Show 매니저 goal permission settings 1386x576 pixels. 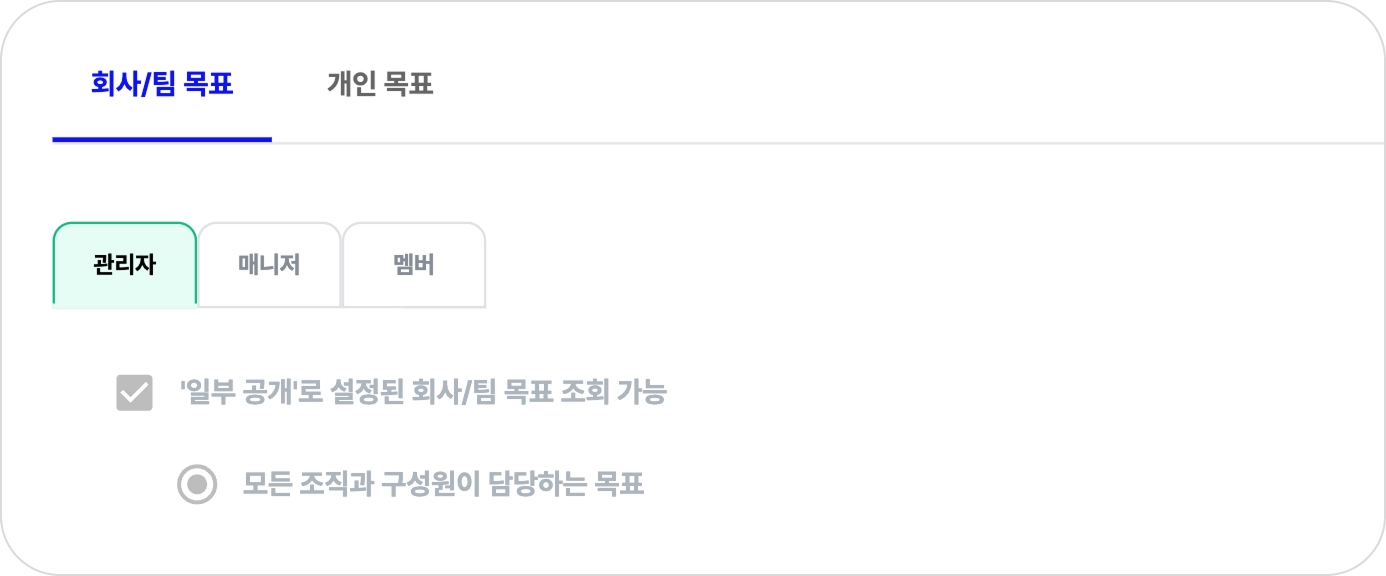pyautogui.click(x=269, y=266)
